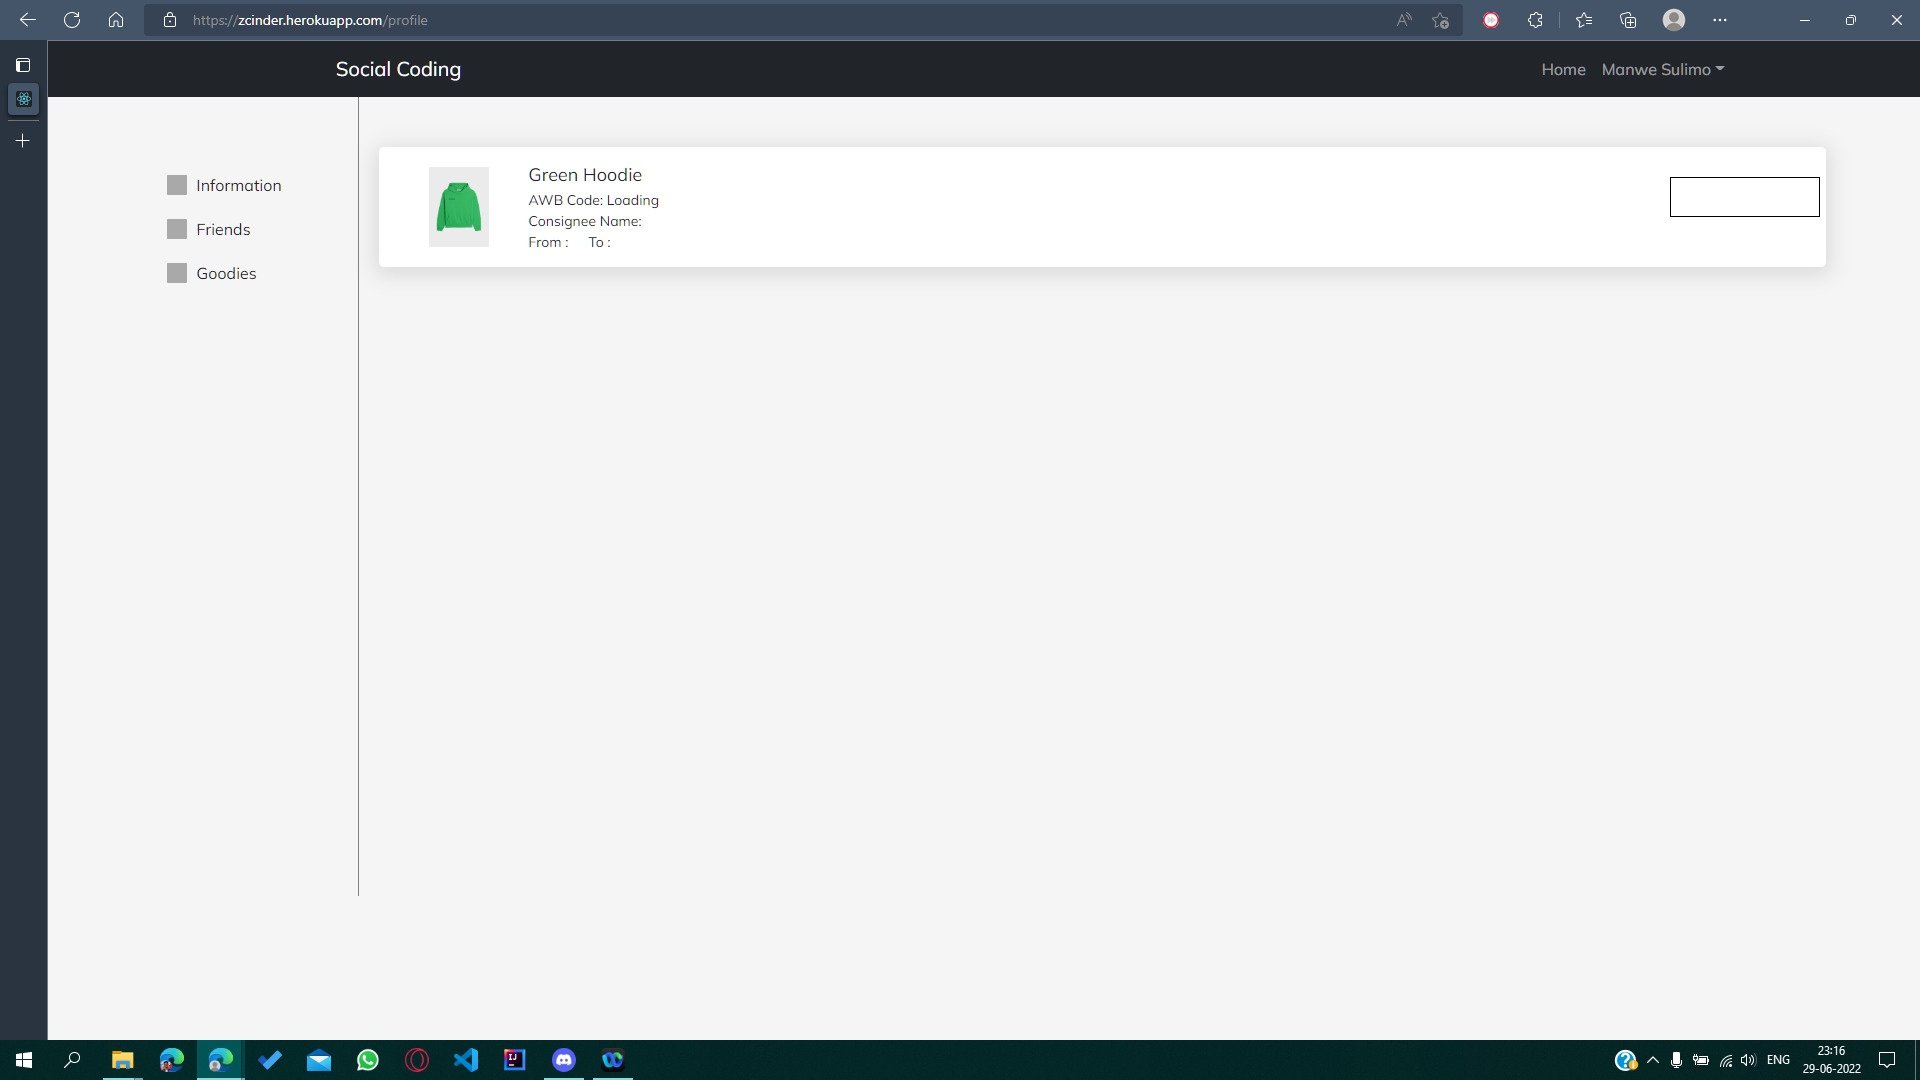Open the Adblock extension icon
The height and width of the screenshot is (1080, 1920).
pyautogui.click(x=1492, y=19)
